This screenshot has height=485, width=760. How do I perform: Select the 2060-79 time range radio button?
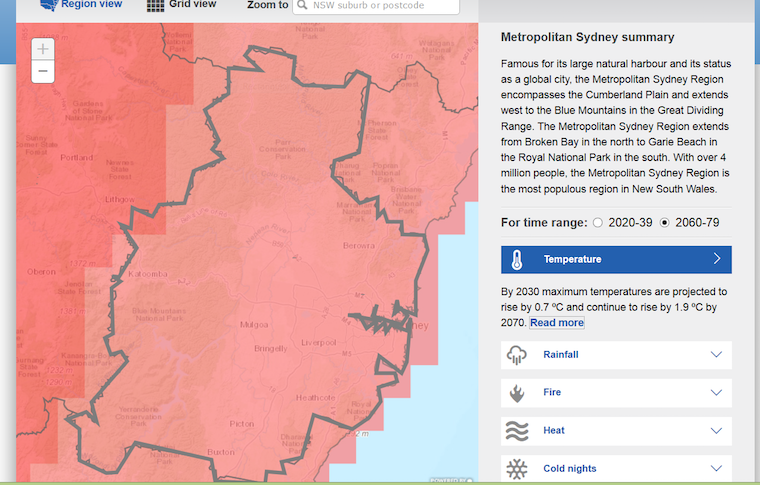click(x=665, y=222)
